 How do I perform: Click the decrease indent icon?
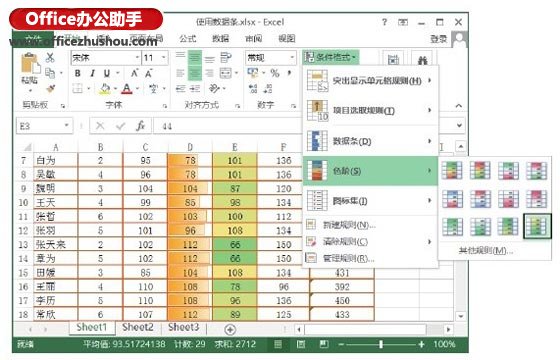point(180,88)
